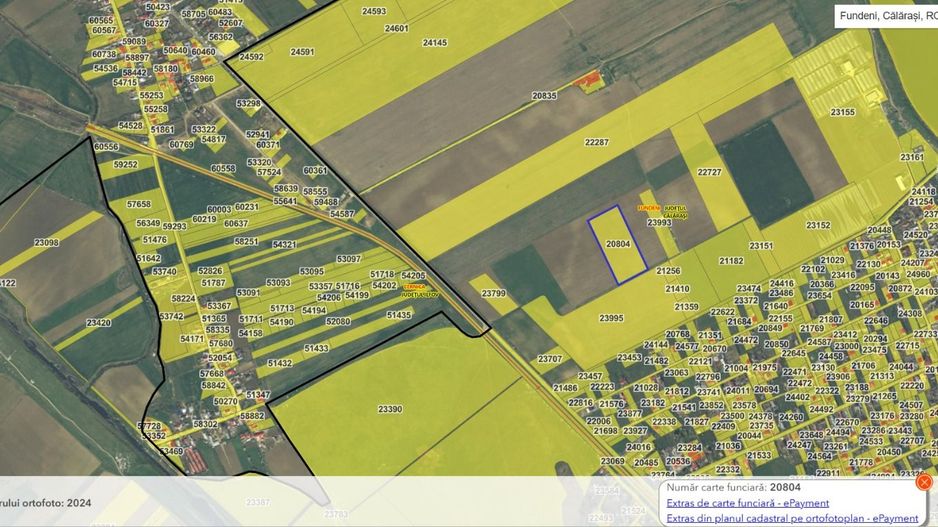
Task: Click the Fundeni, Călărași location search box
Action: tap(886, 16)
